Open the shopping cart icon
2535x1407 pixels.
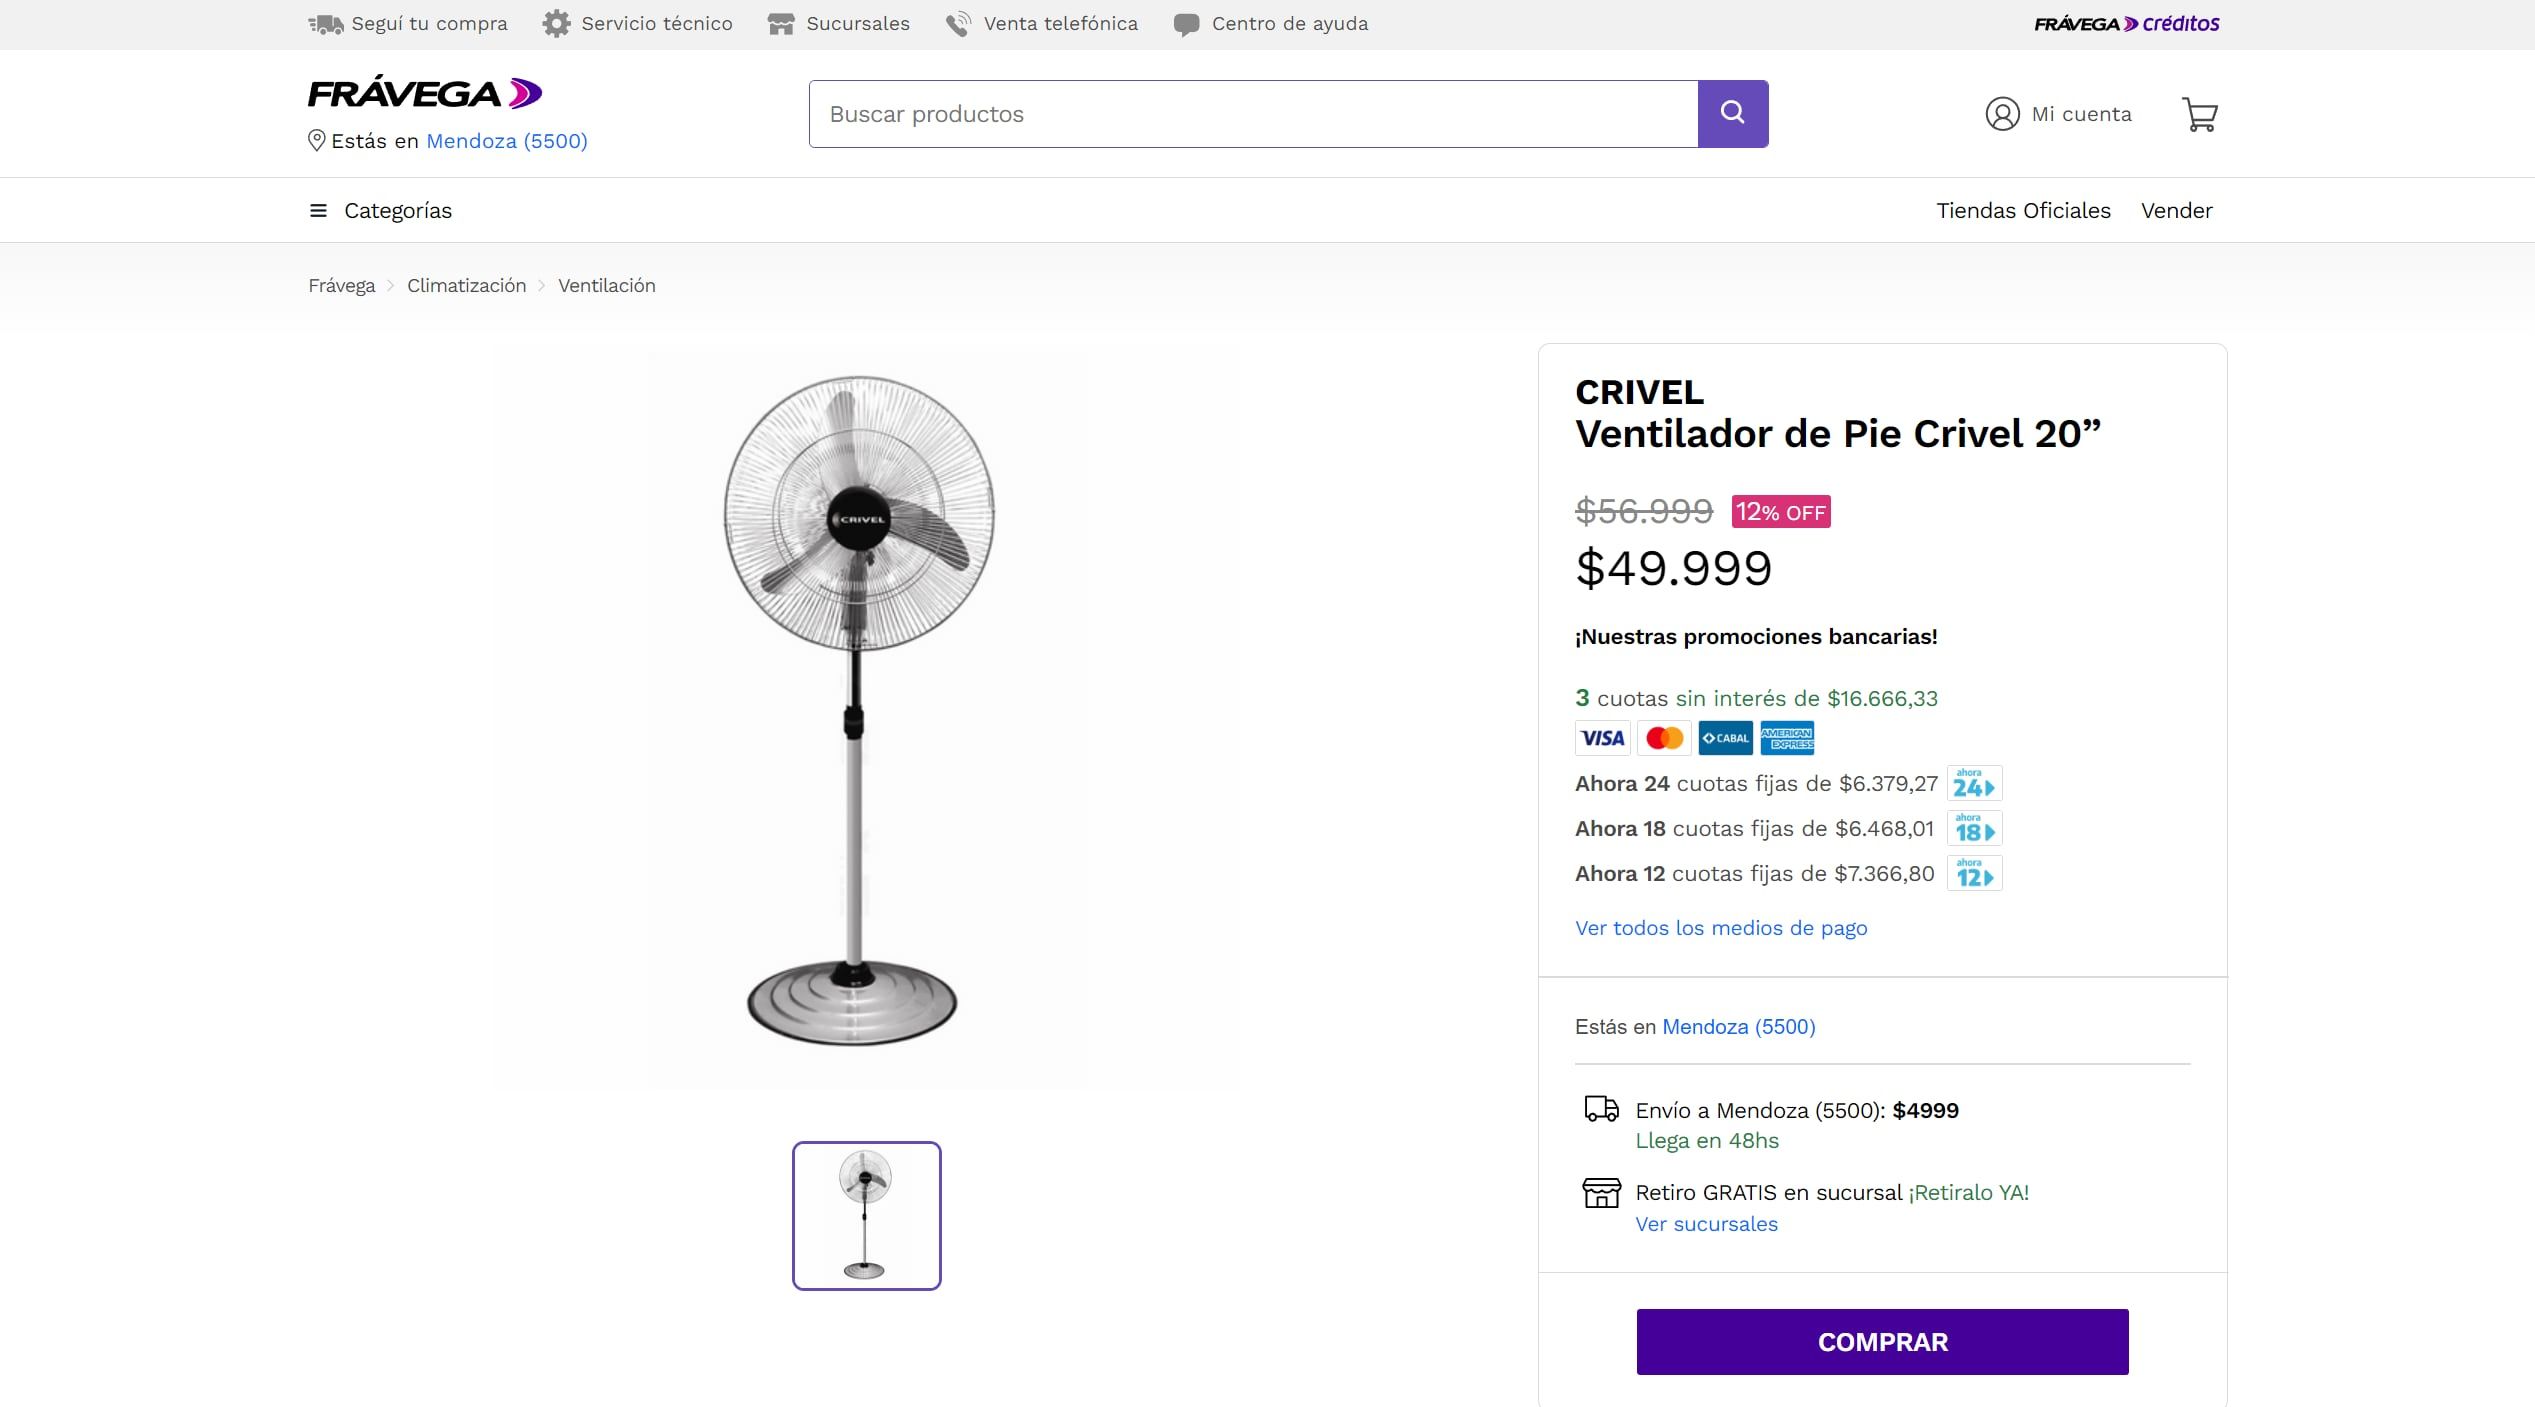pos(2199,114)
